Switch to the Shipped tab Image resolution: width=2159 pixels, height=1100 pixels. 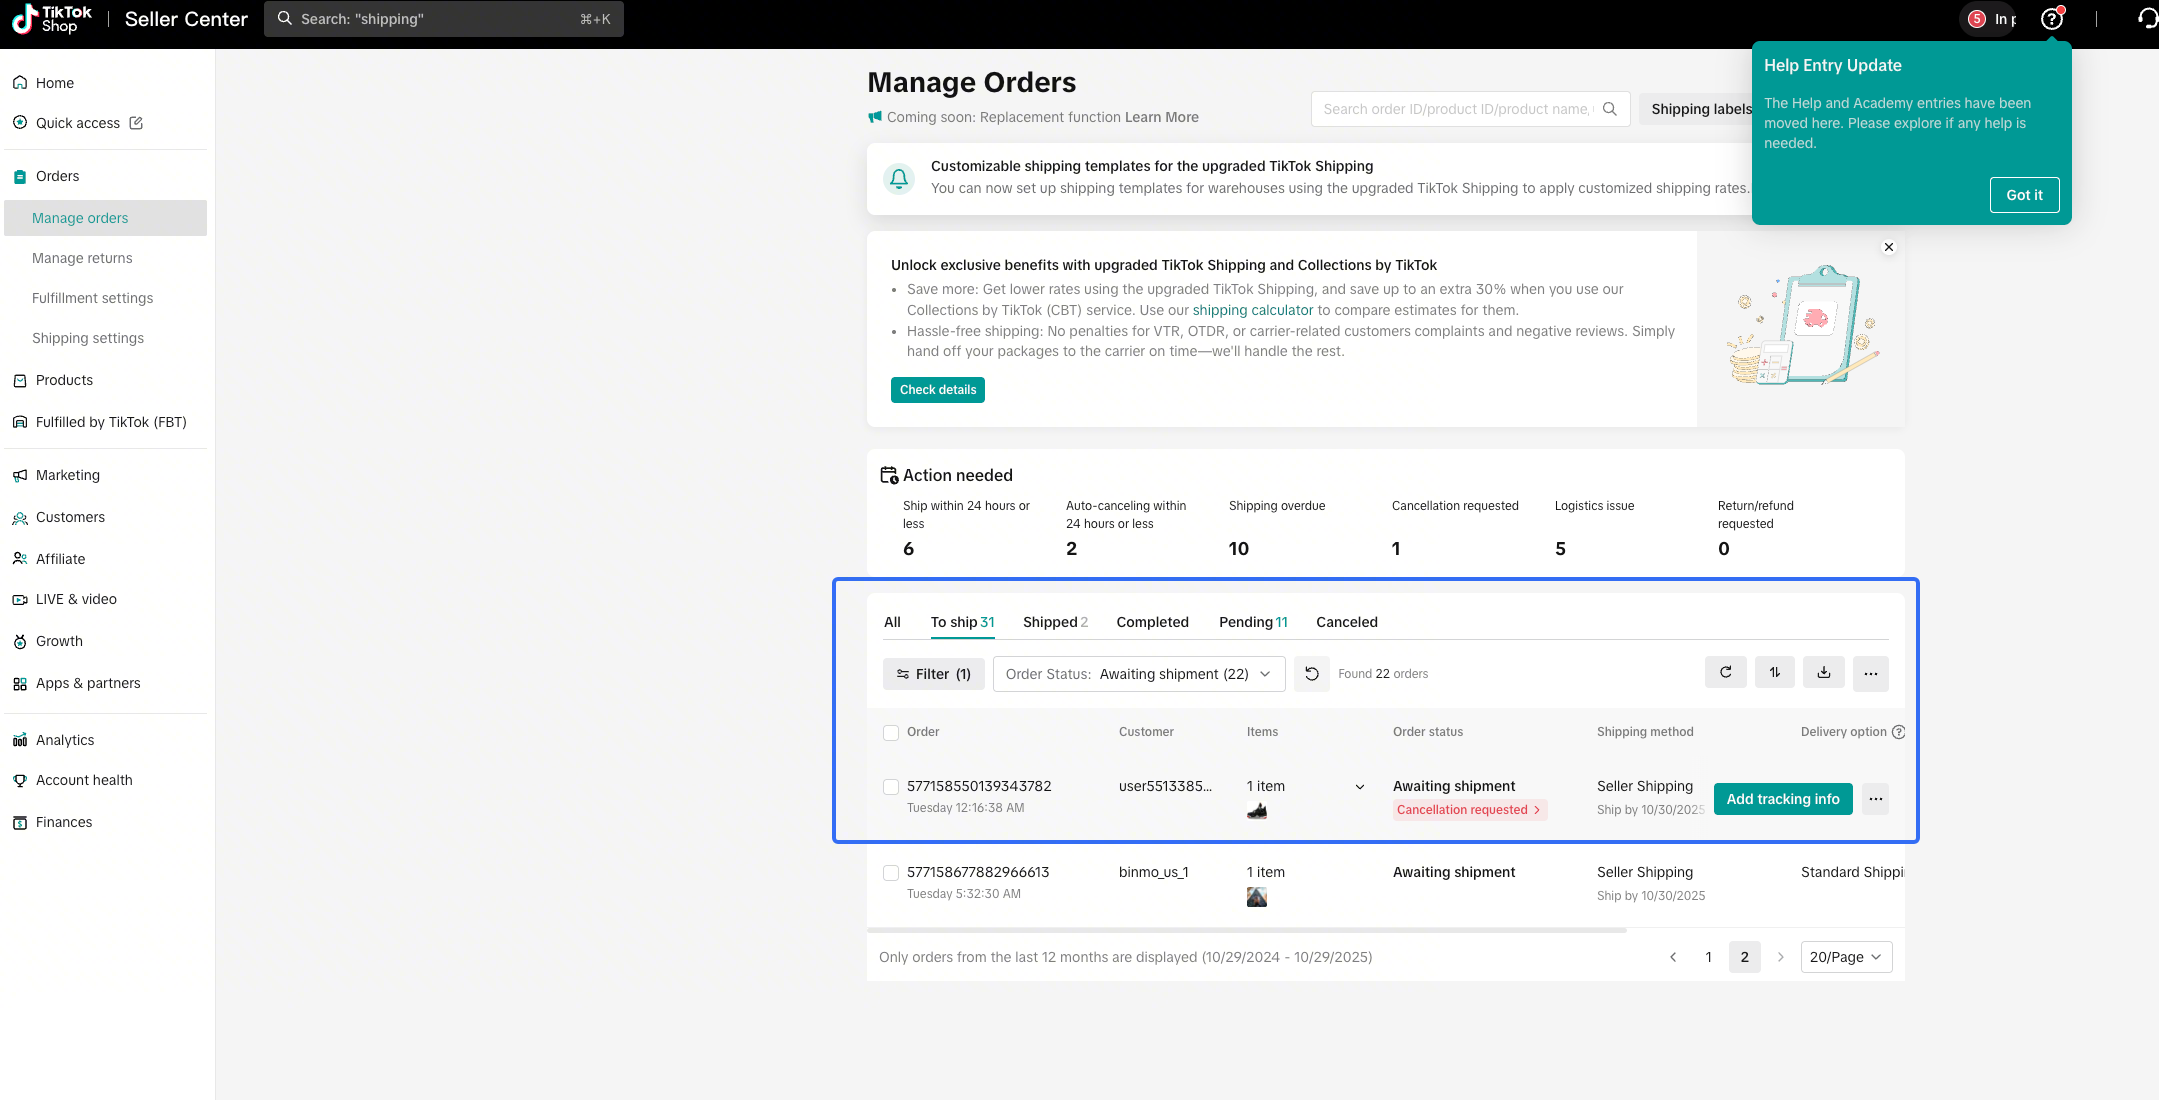coord(1054,622)
